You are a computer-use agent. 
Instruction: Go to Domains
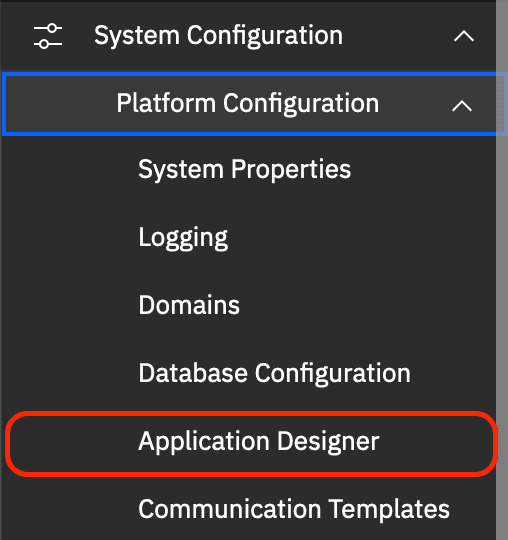tap(189, 305)
